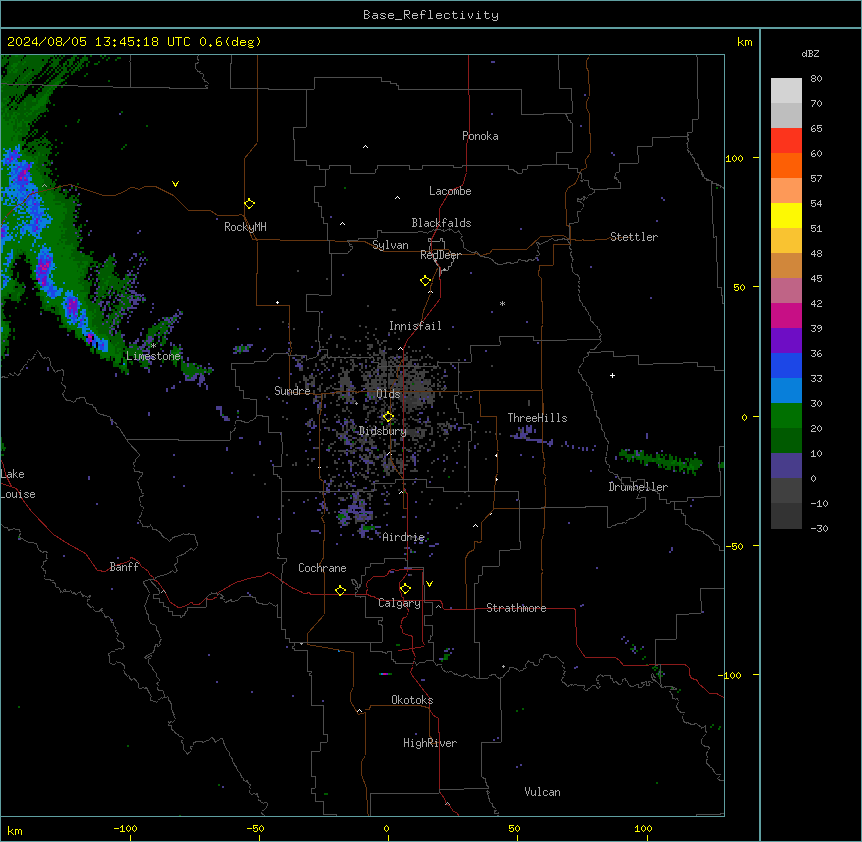Select the RedDeer city label
The height and width of the screenshot is (842, 862).
coord(440,255)
